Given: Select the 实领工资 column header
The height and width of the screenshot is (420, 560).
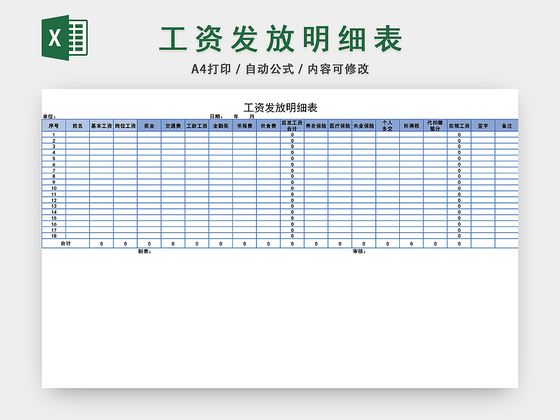Looking at the screenshot, I should pos(459,126).
